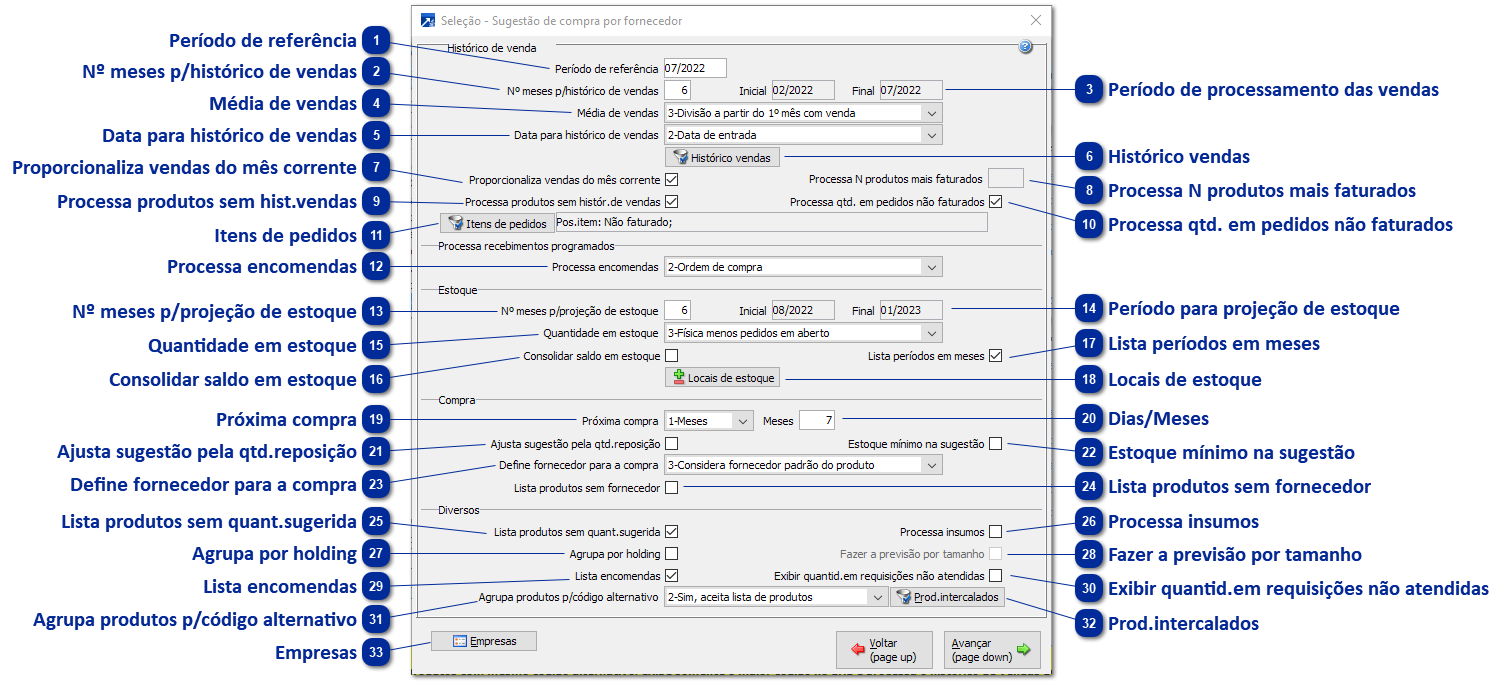Open the Empresas selection button
Viewport: 1505px width, 691px height.
pos(484,641)
